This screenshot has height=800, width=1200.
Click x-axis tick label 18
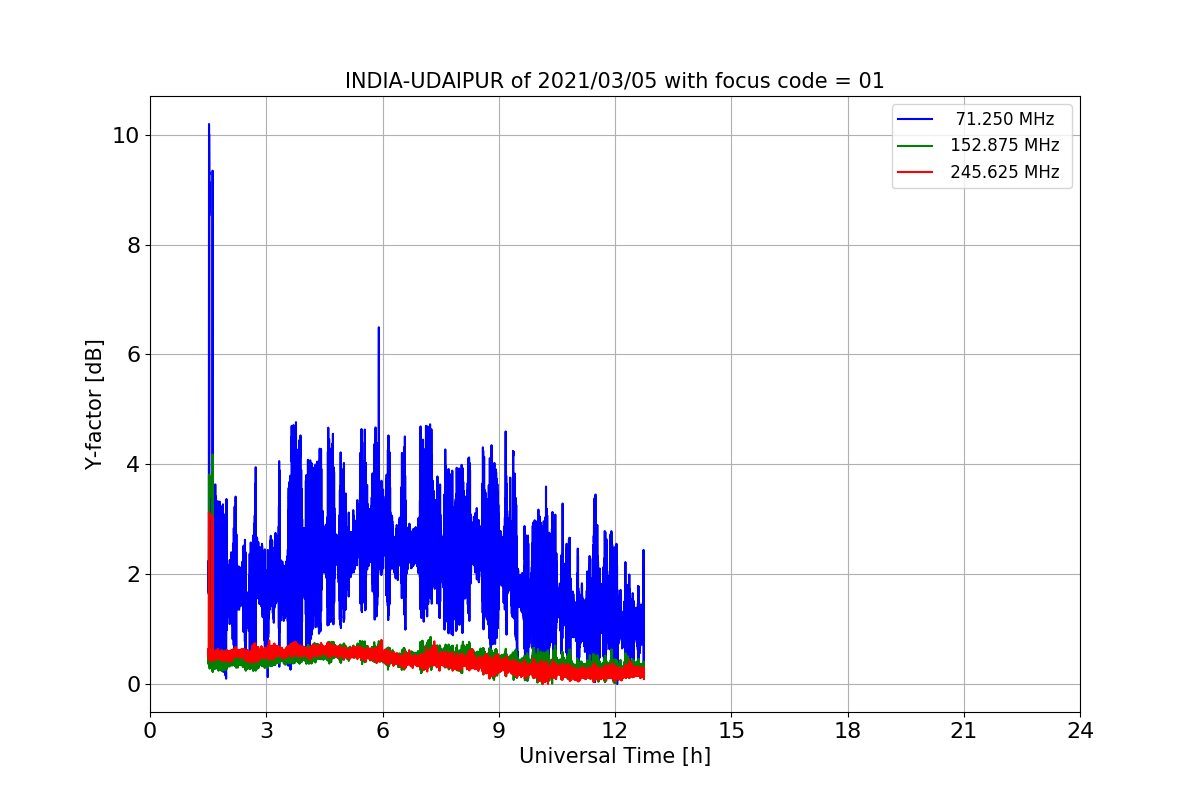pos(847,731)
